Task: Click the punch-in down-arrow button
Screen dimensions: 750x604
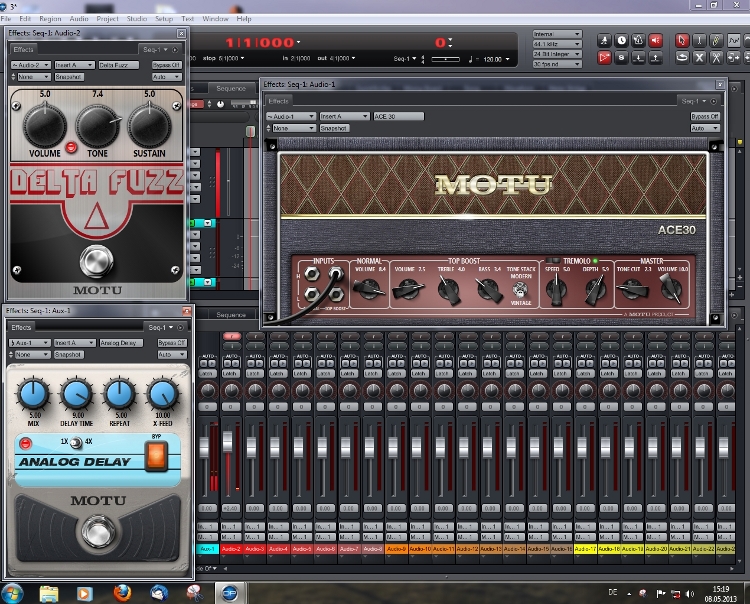Action: [638, 58]
